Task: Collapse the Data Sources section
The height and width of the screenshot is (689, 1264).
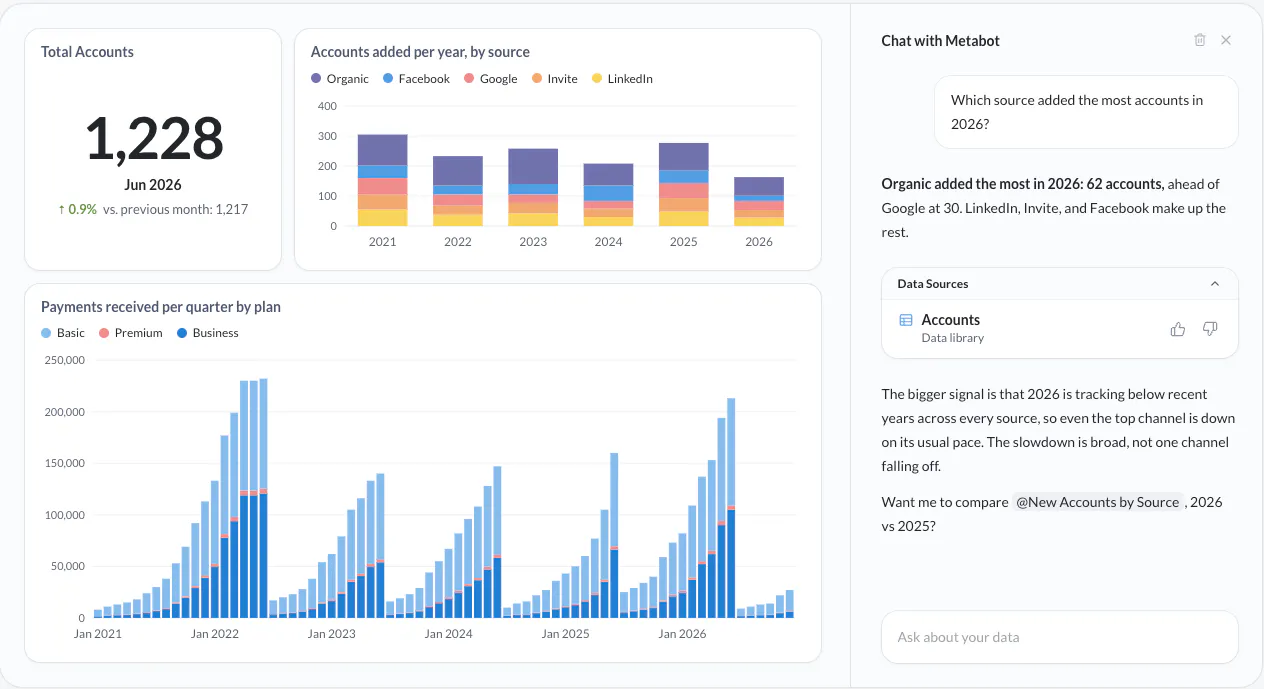Action: click(x=1215, y=284)
